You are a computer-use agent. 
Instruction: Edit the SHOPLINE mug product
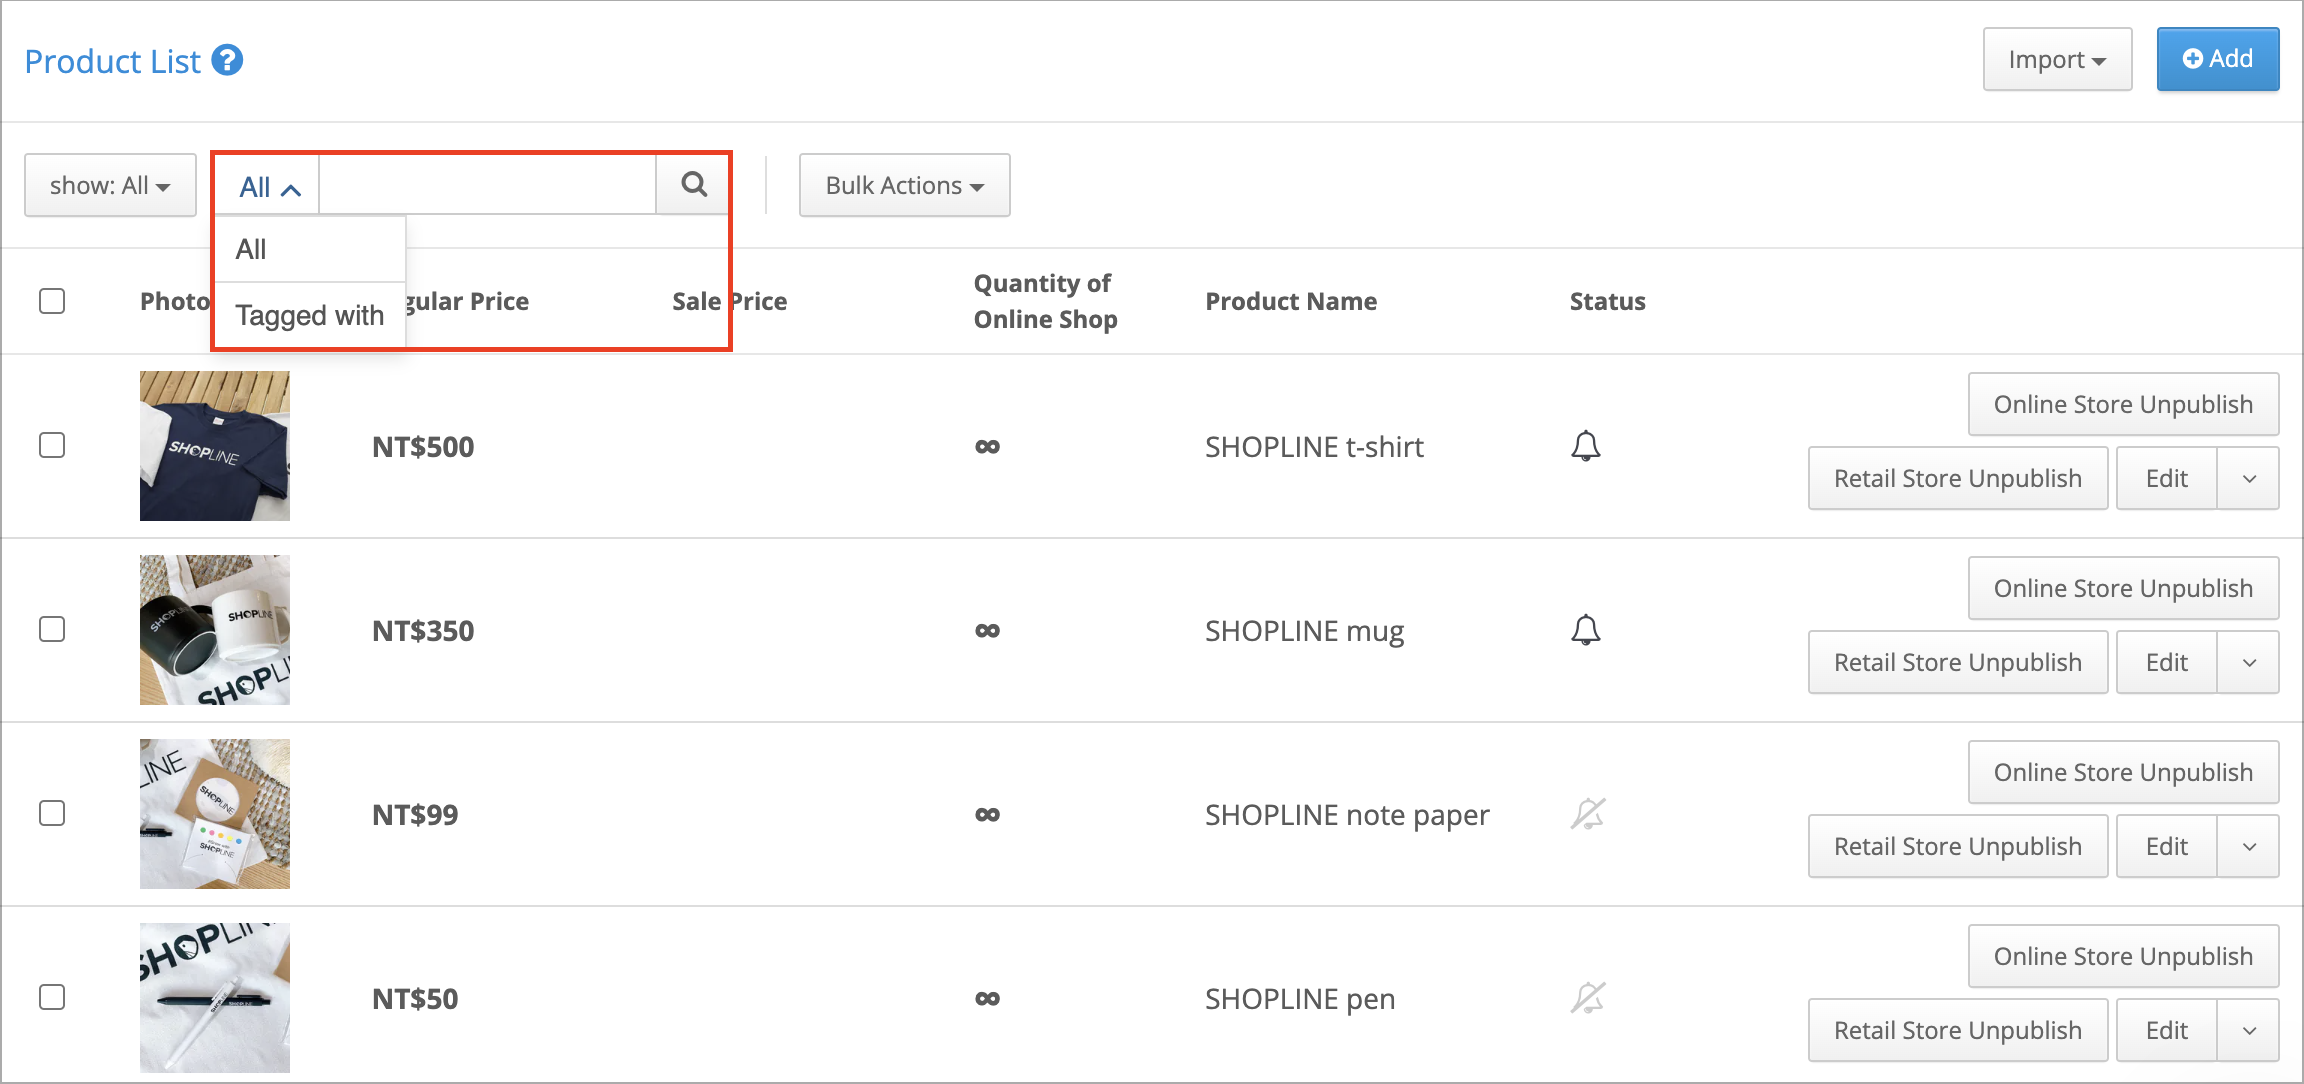(2167, 662)
